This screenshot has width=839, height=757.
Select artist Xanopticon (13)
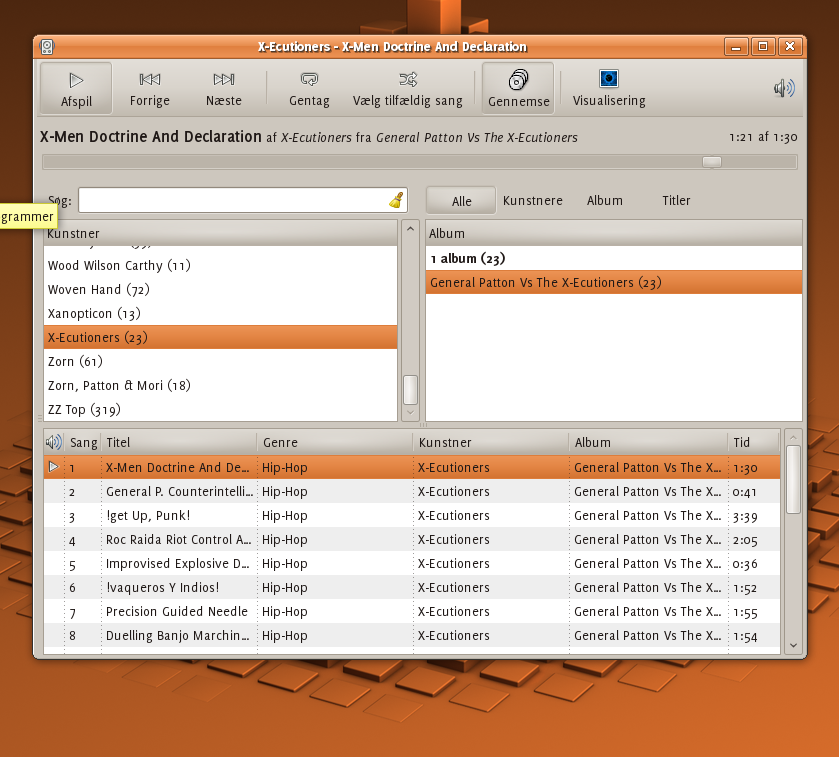tap(220, 313)
